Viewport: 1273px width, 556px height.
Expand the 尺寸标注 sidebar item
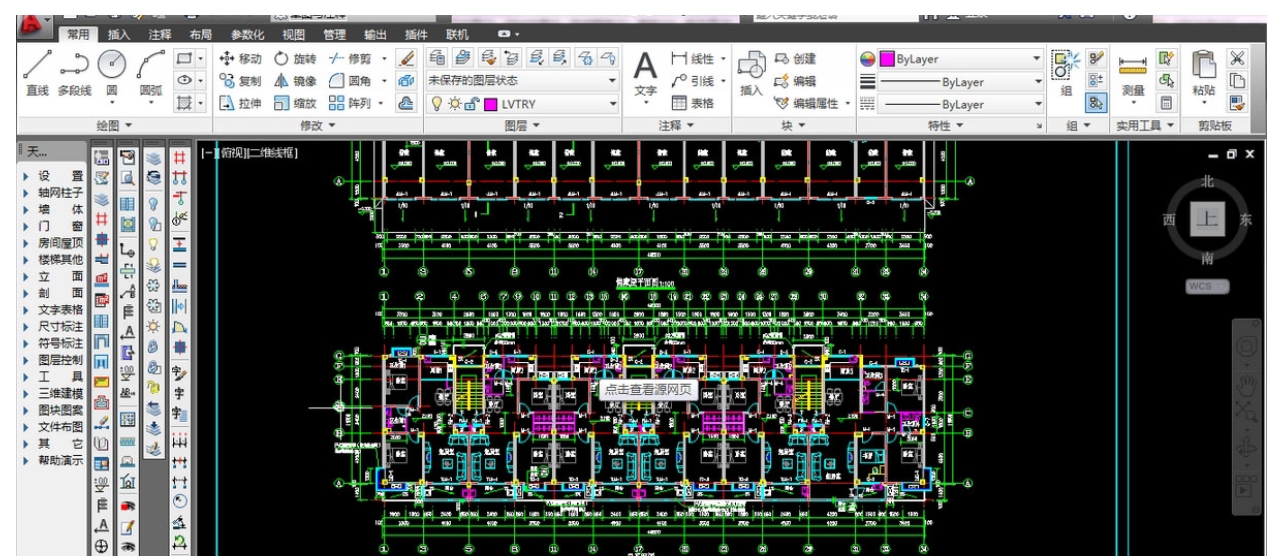click(x=55, y=326)
